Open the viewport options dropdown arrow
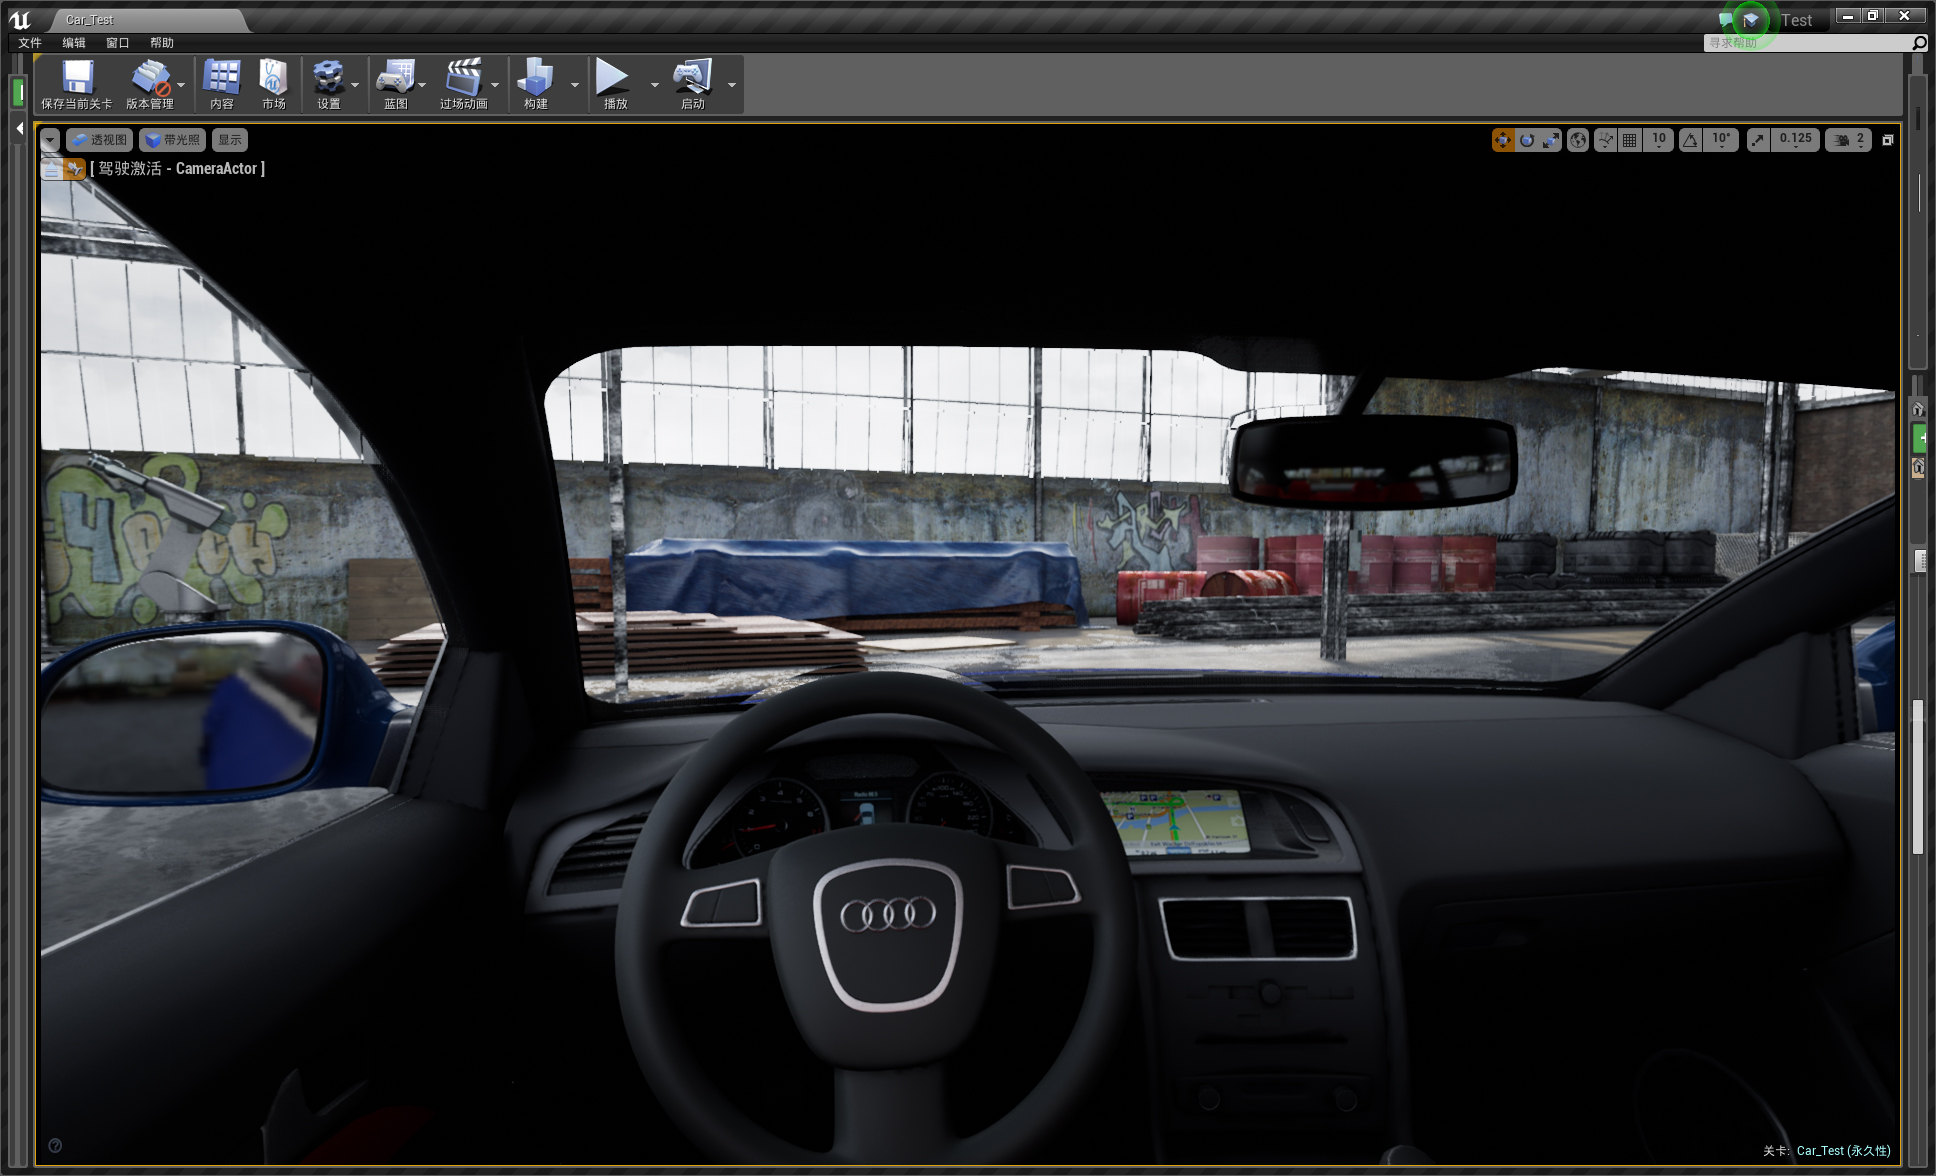Viewport: 1936px width, 1176px height. (50, 140)
